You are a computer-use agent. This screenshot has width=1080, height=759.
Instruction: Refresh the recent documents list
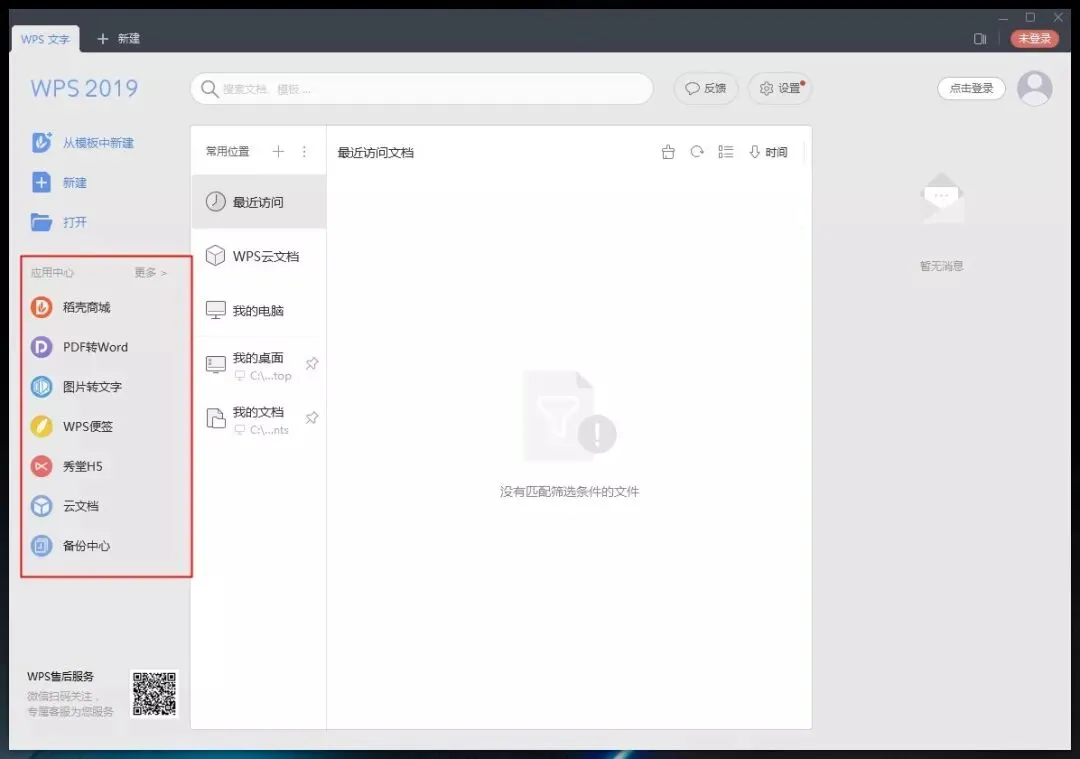click(x=697, y=152)
